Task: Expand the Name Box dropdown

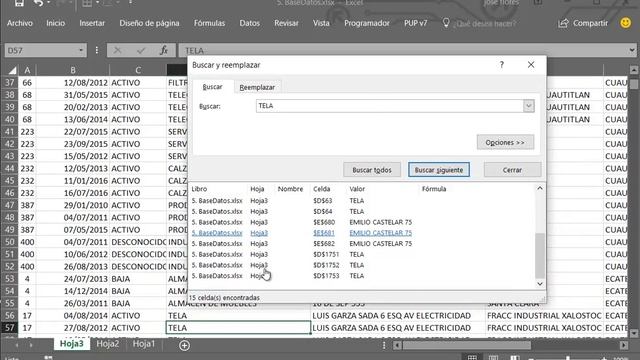Action: [x=81, y=50]
